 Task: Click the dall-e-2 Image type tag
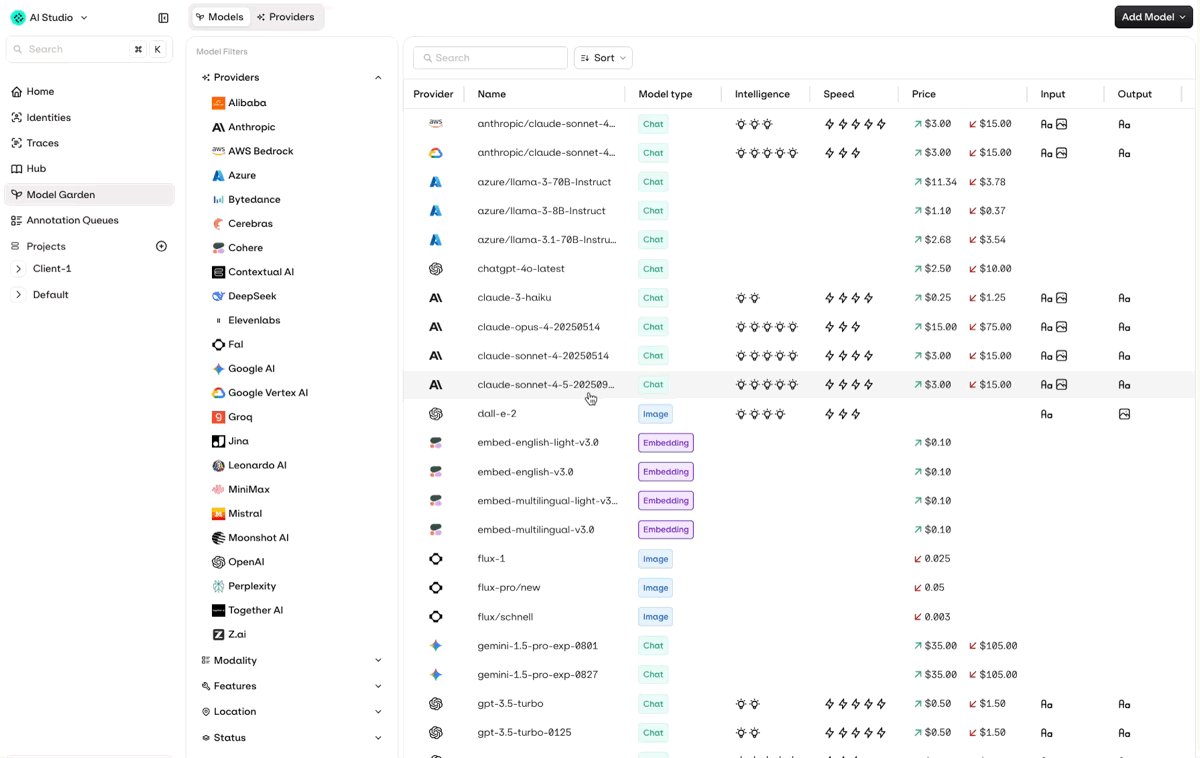coord(655,414)
